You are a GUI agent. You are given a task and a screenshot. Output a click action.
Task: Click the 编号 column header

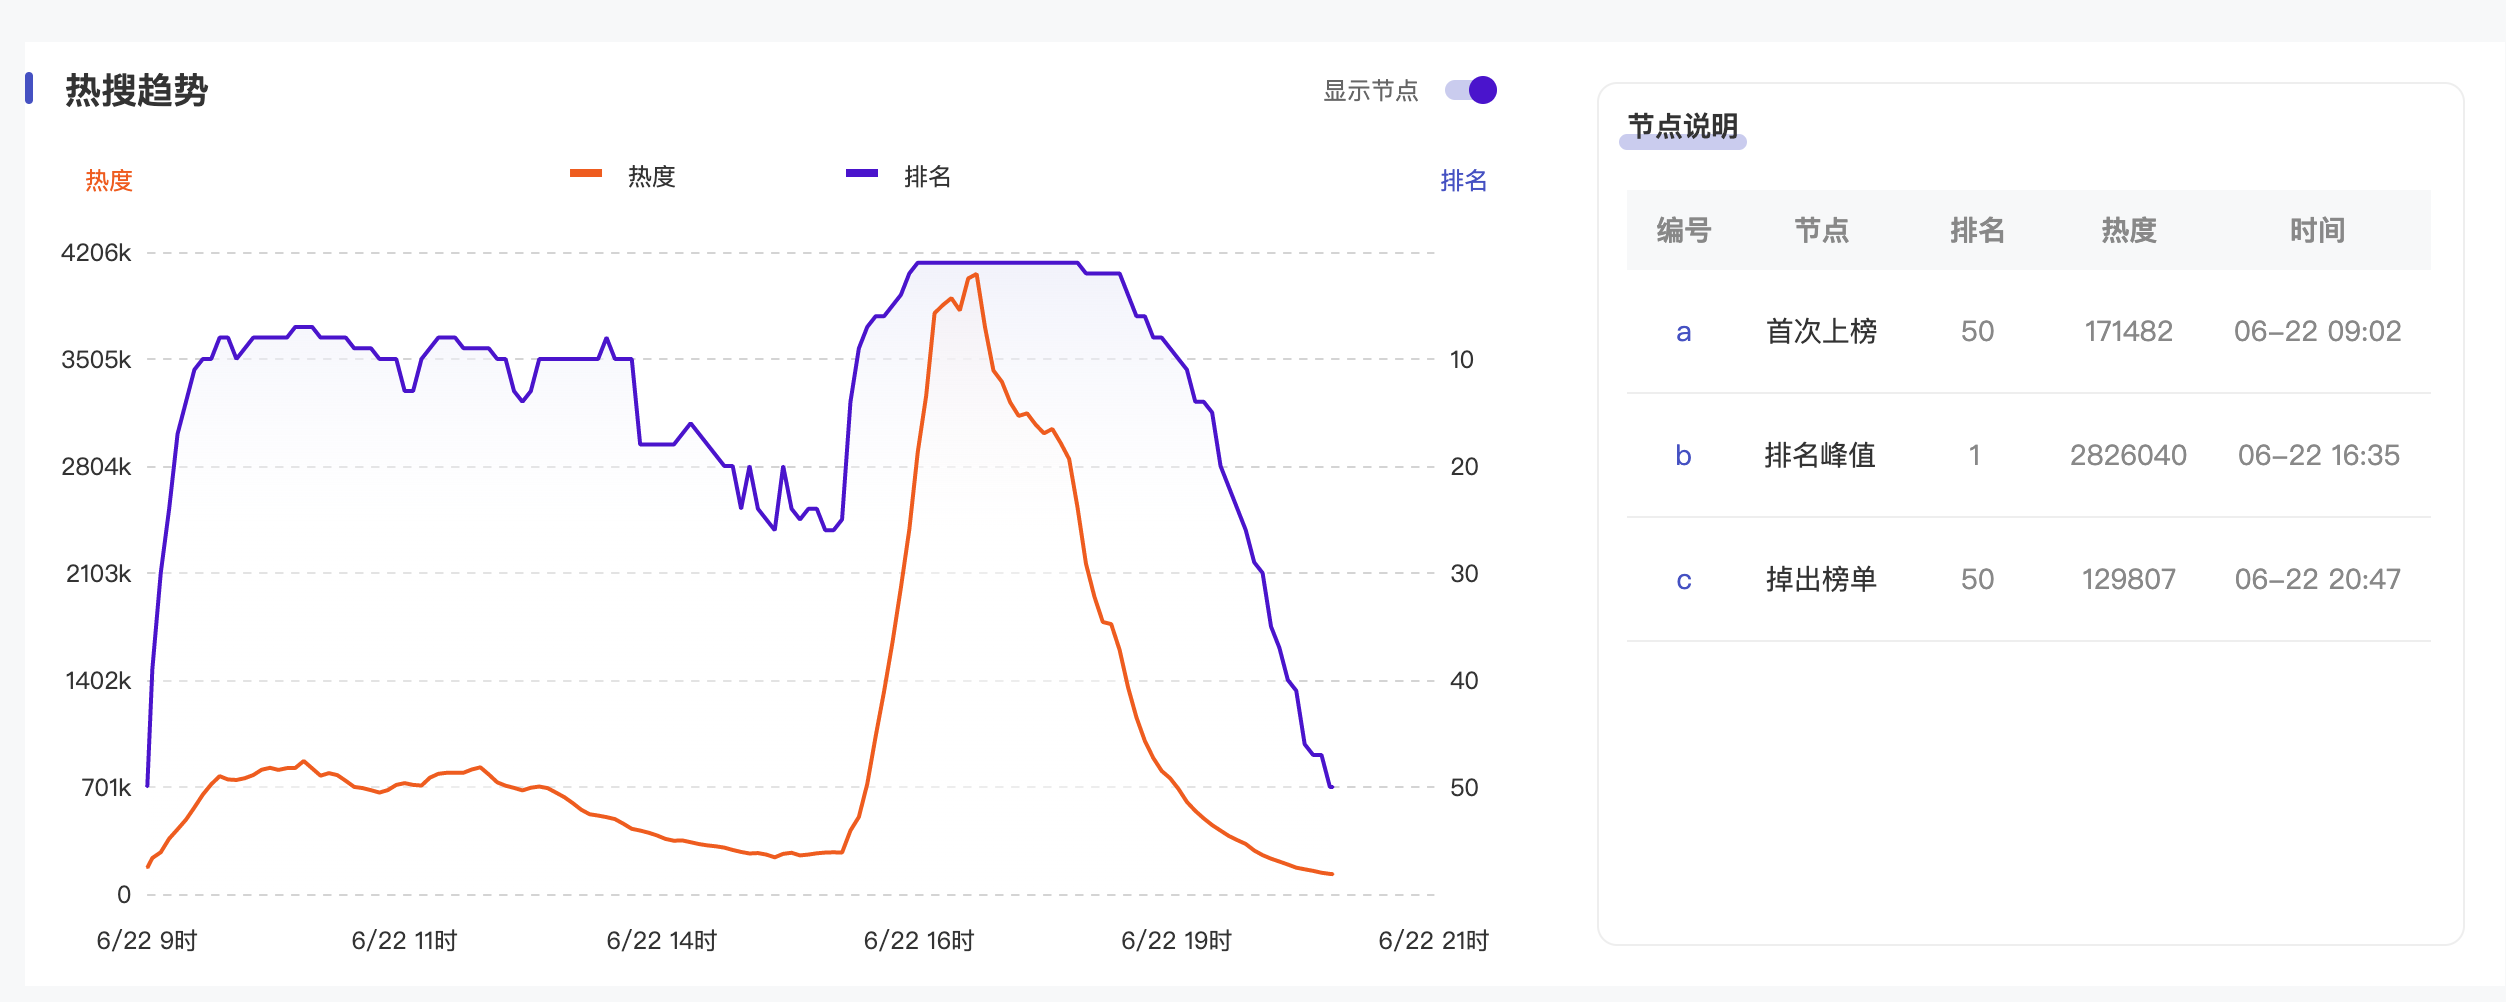pos(1684,230)
